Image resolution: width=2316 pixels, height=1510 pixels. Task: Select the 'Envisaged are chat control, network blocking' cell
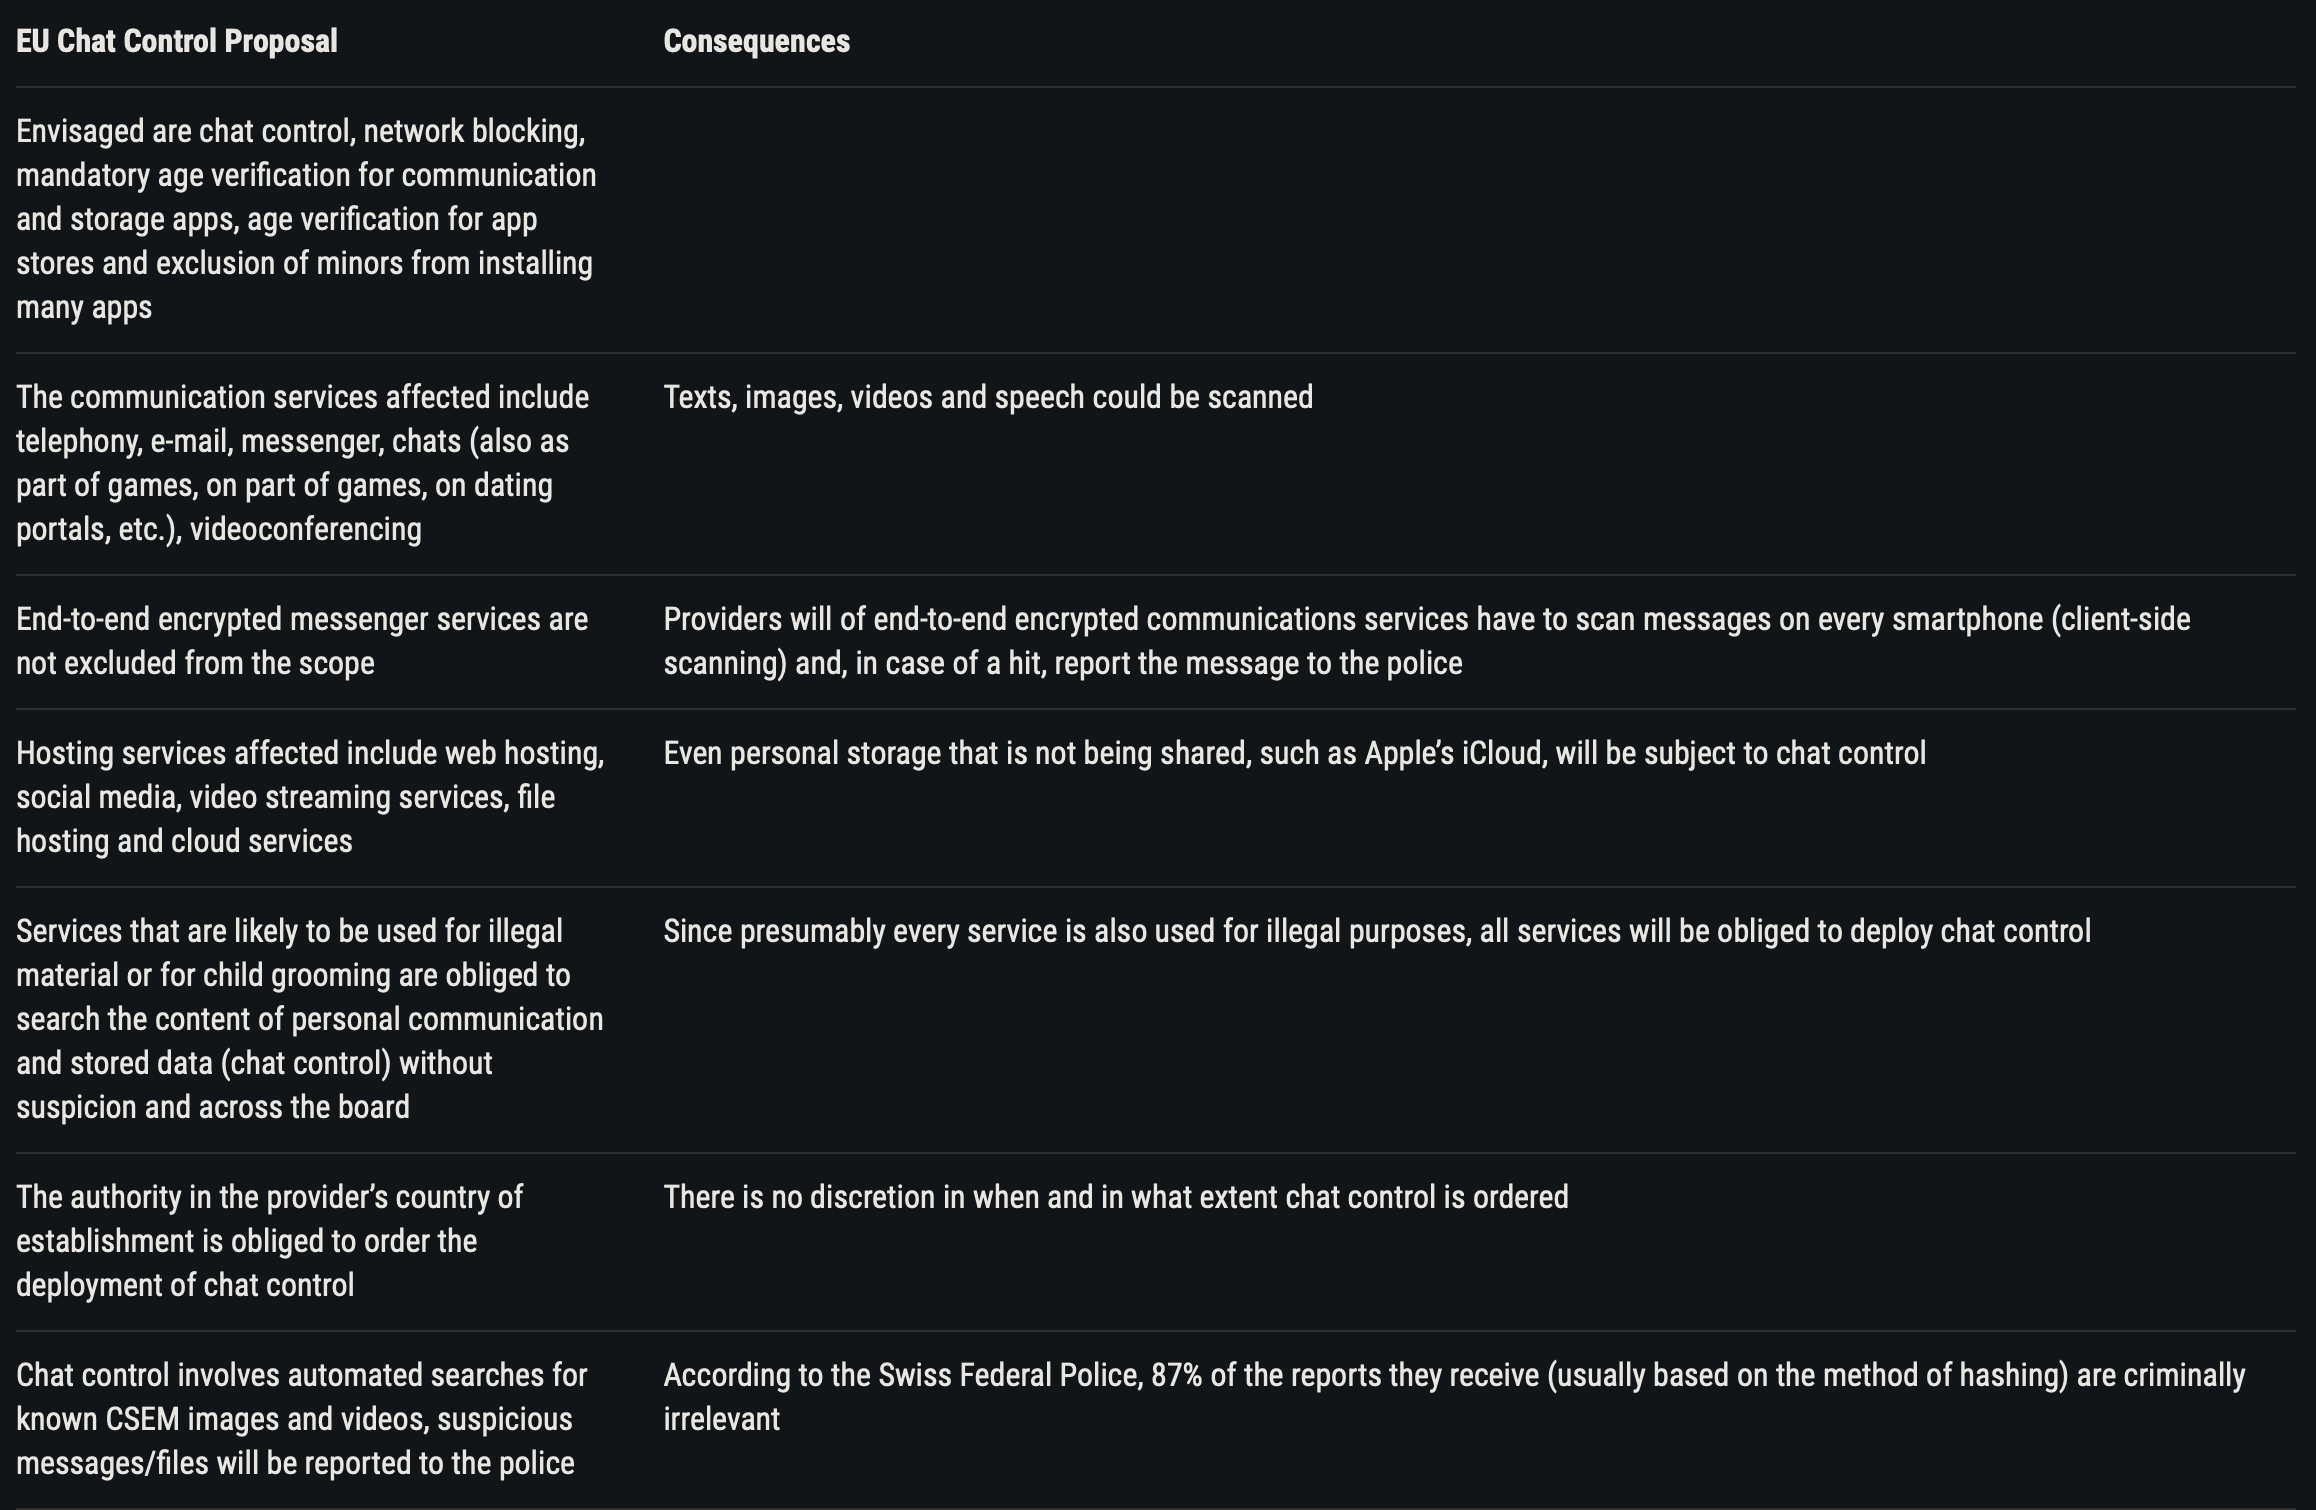pyautogui.click(x=310, y=219)
